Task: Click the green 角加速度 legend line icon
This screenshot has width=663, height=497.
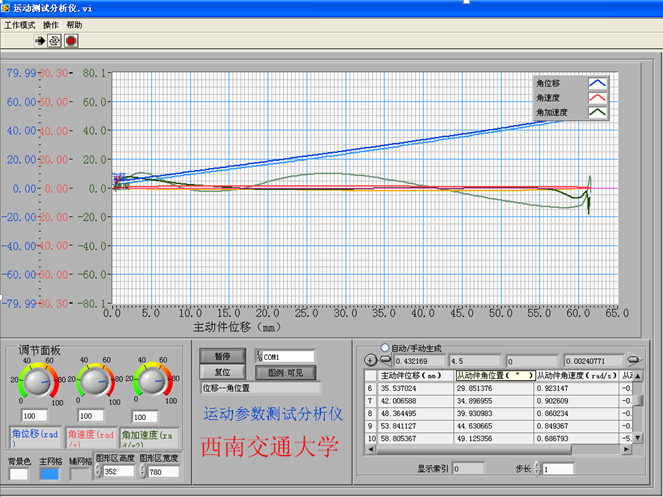Action: (597, 112)
